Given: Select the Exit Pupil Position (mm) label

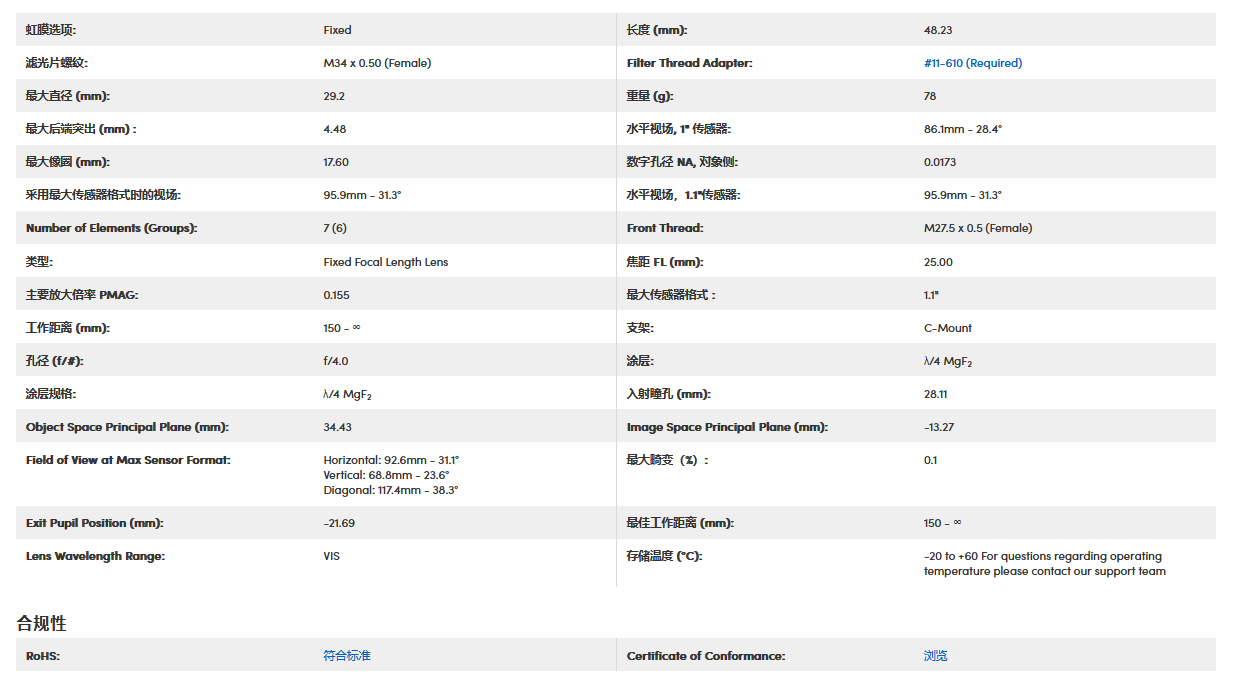Looking at the screenshot, I should 94,523.
